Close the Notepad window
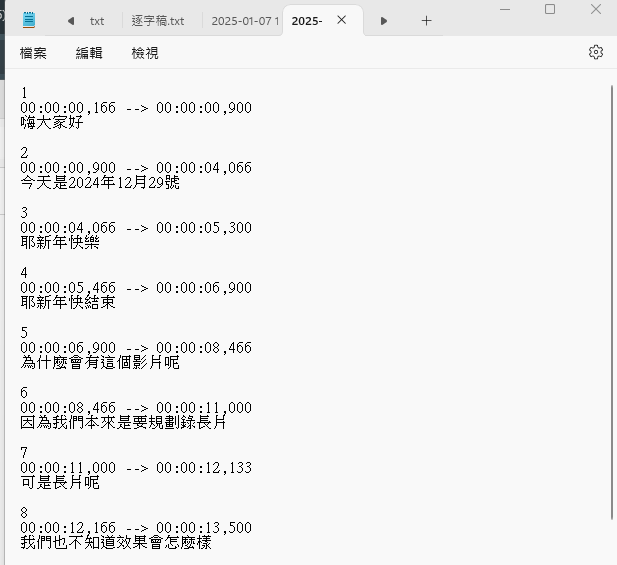The width and height of the screenshot is (617, 565). coord(596,9)
